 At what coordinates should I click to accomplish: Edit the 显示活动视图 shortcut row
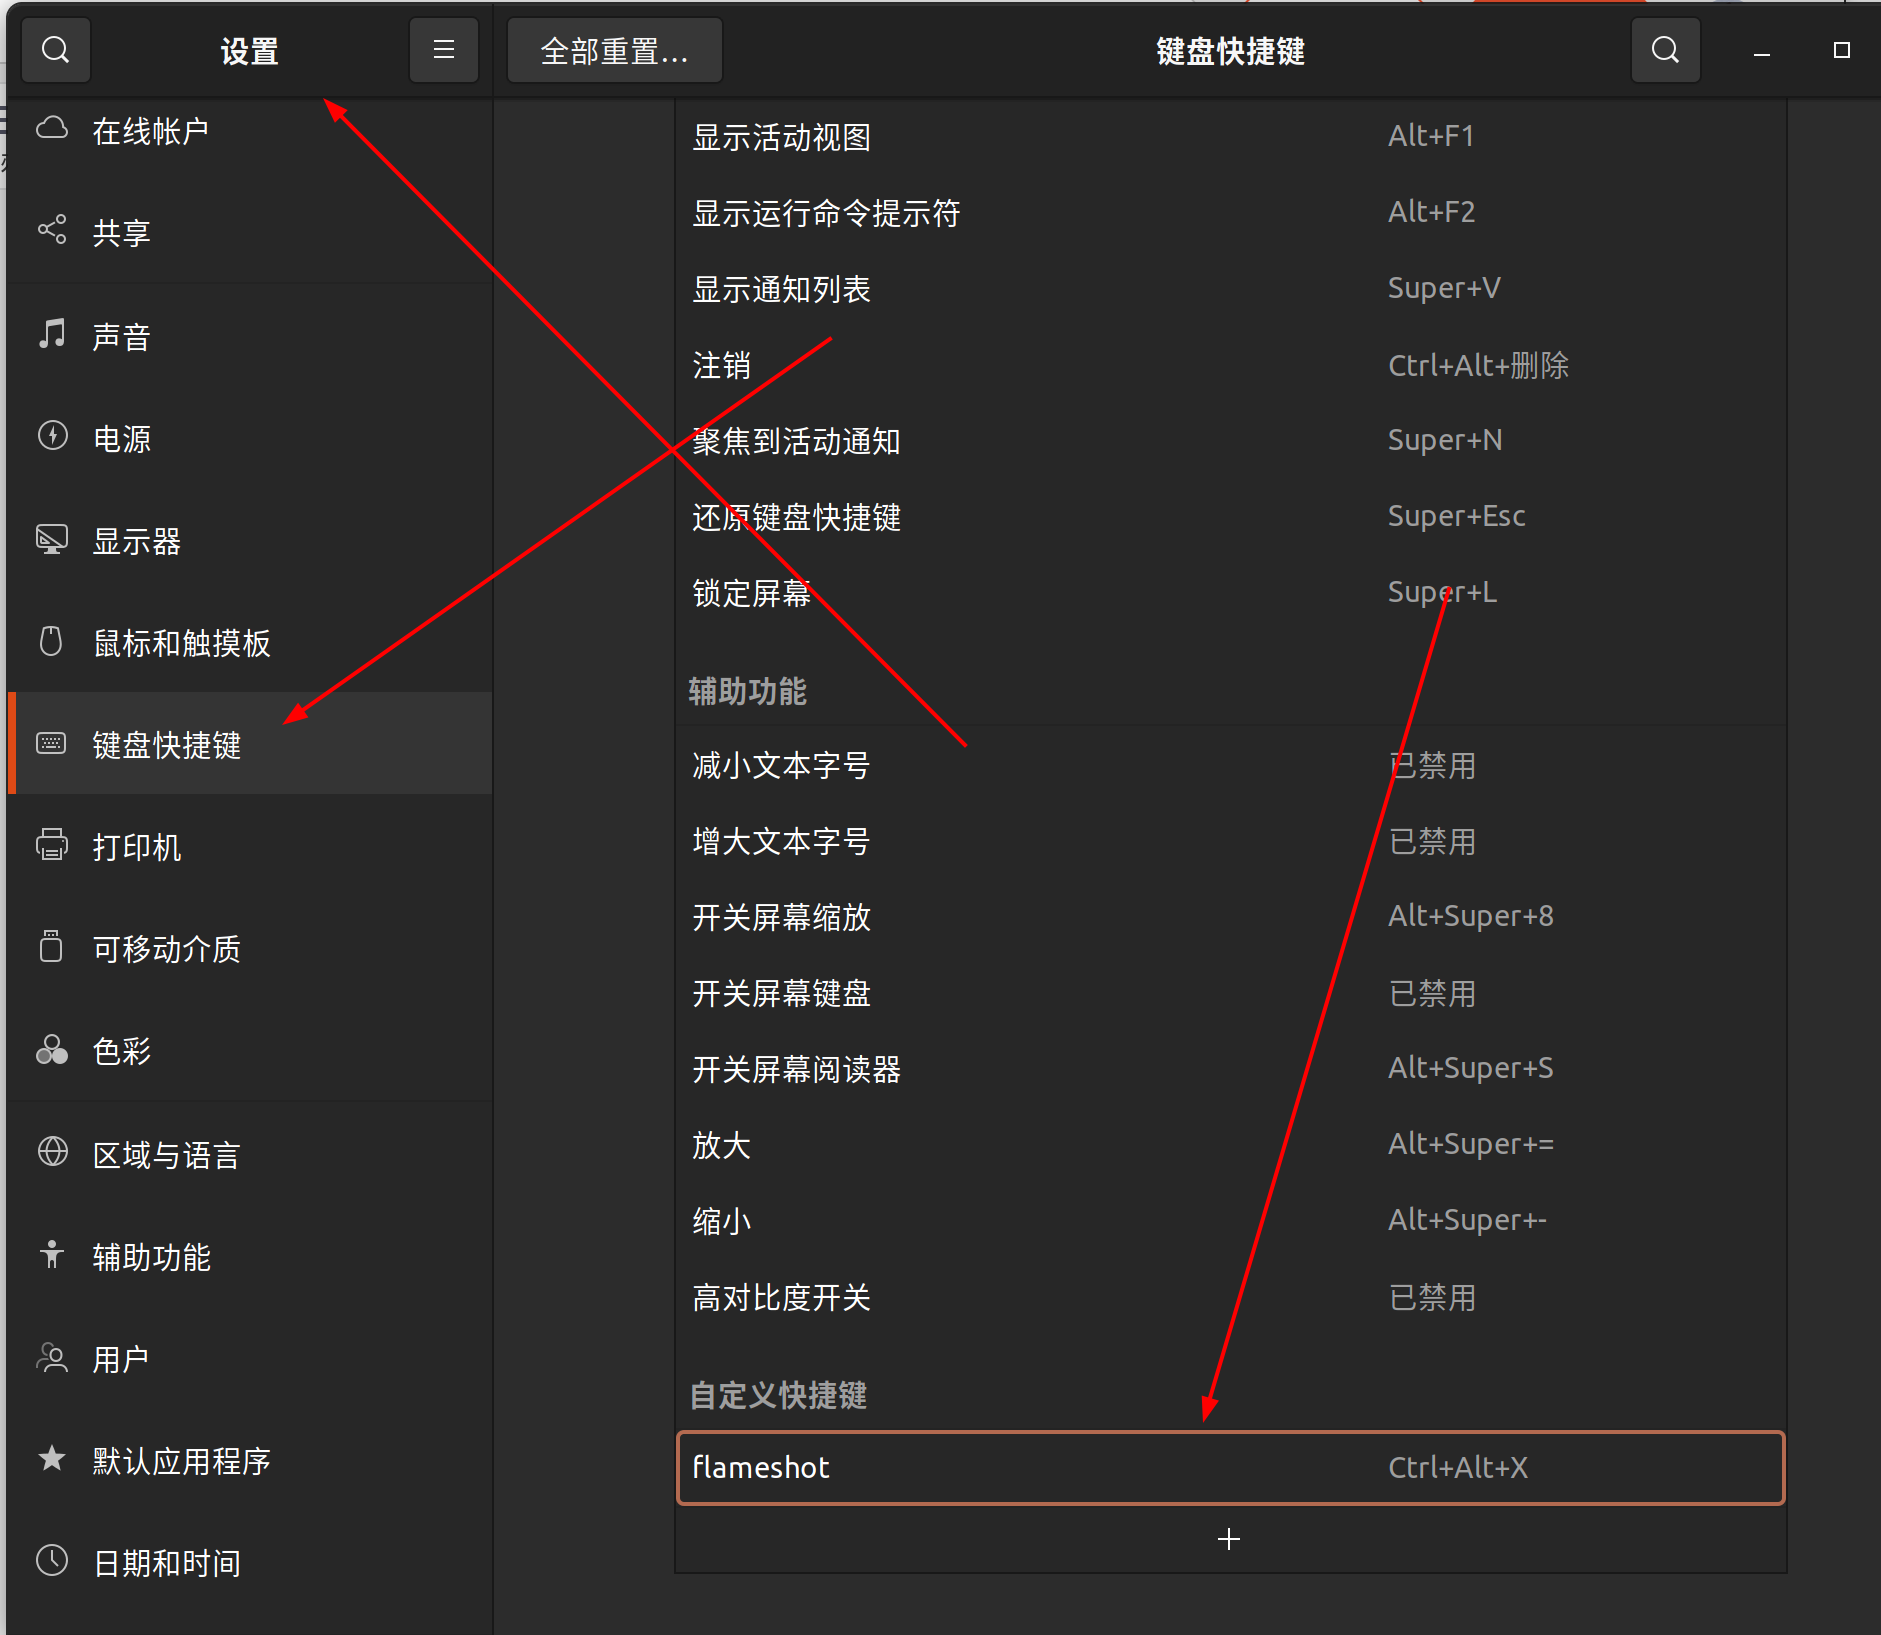[1231, 136]
